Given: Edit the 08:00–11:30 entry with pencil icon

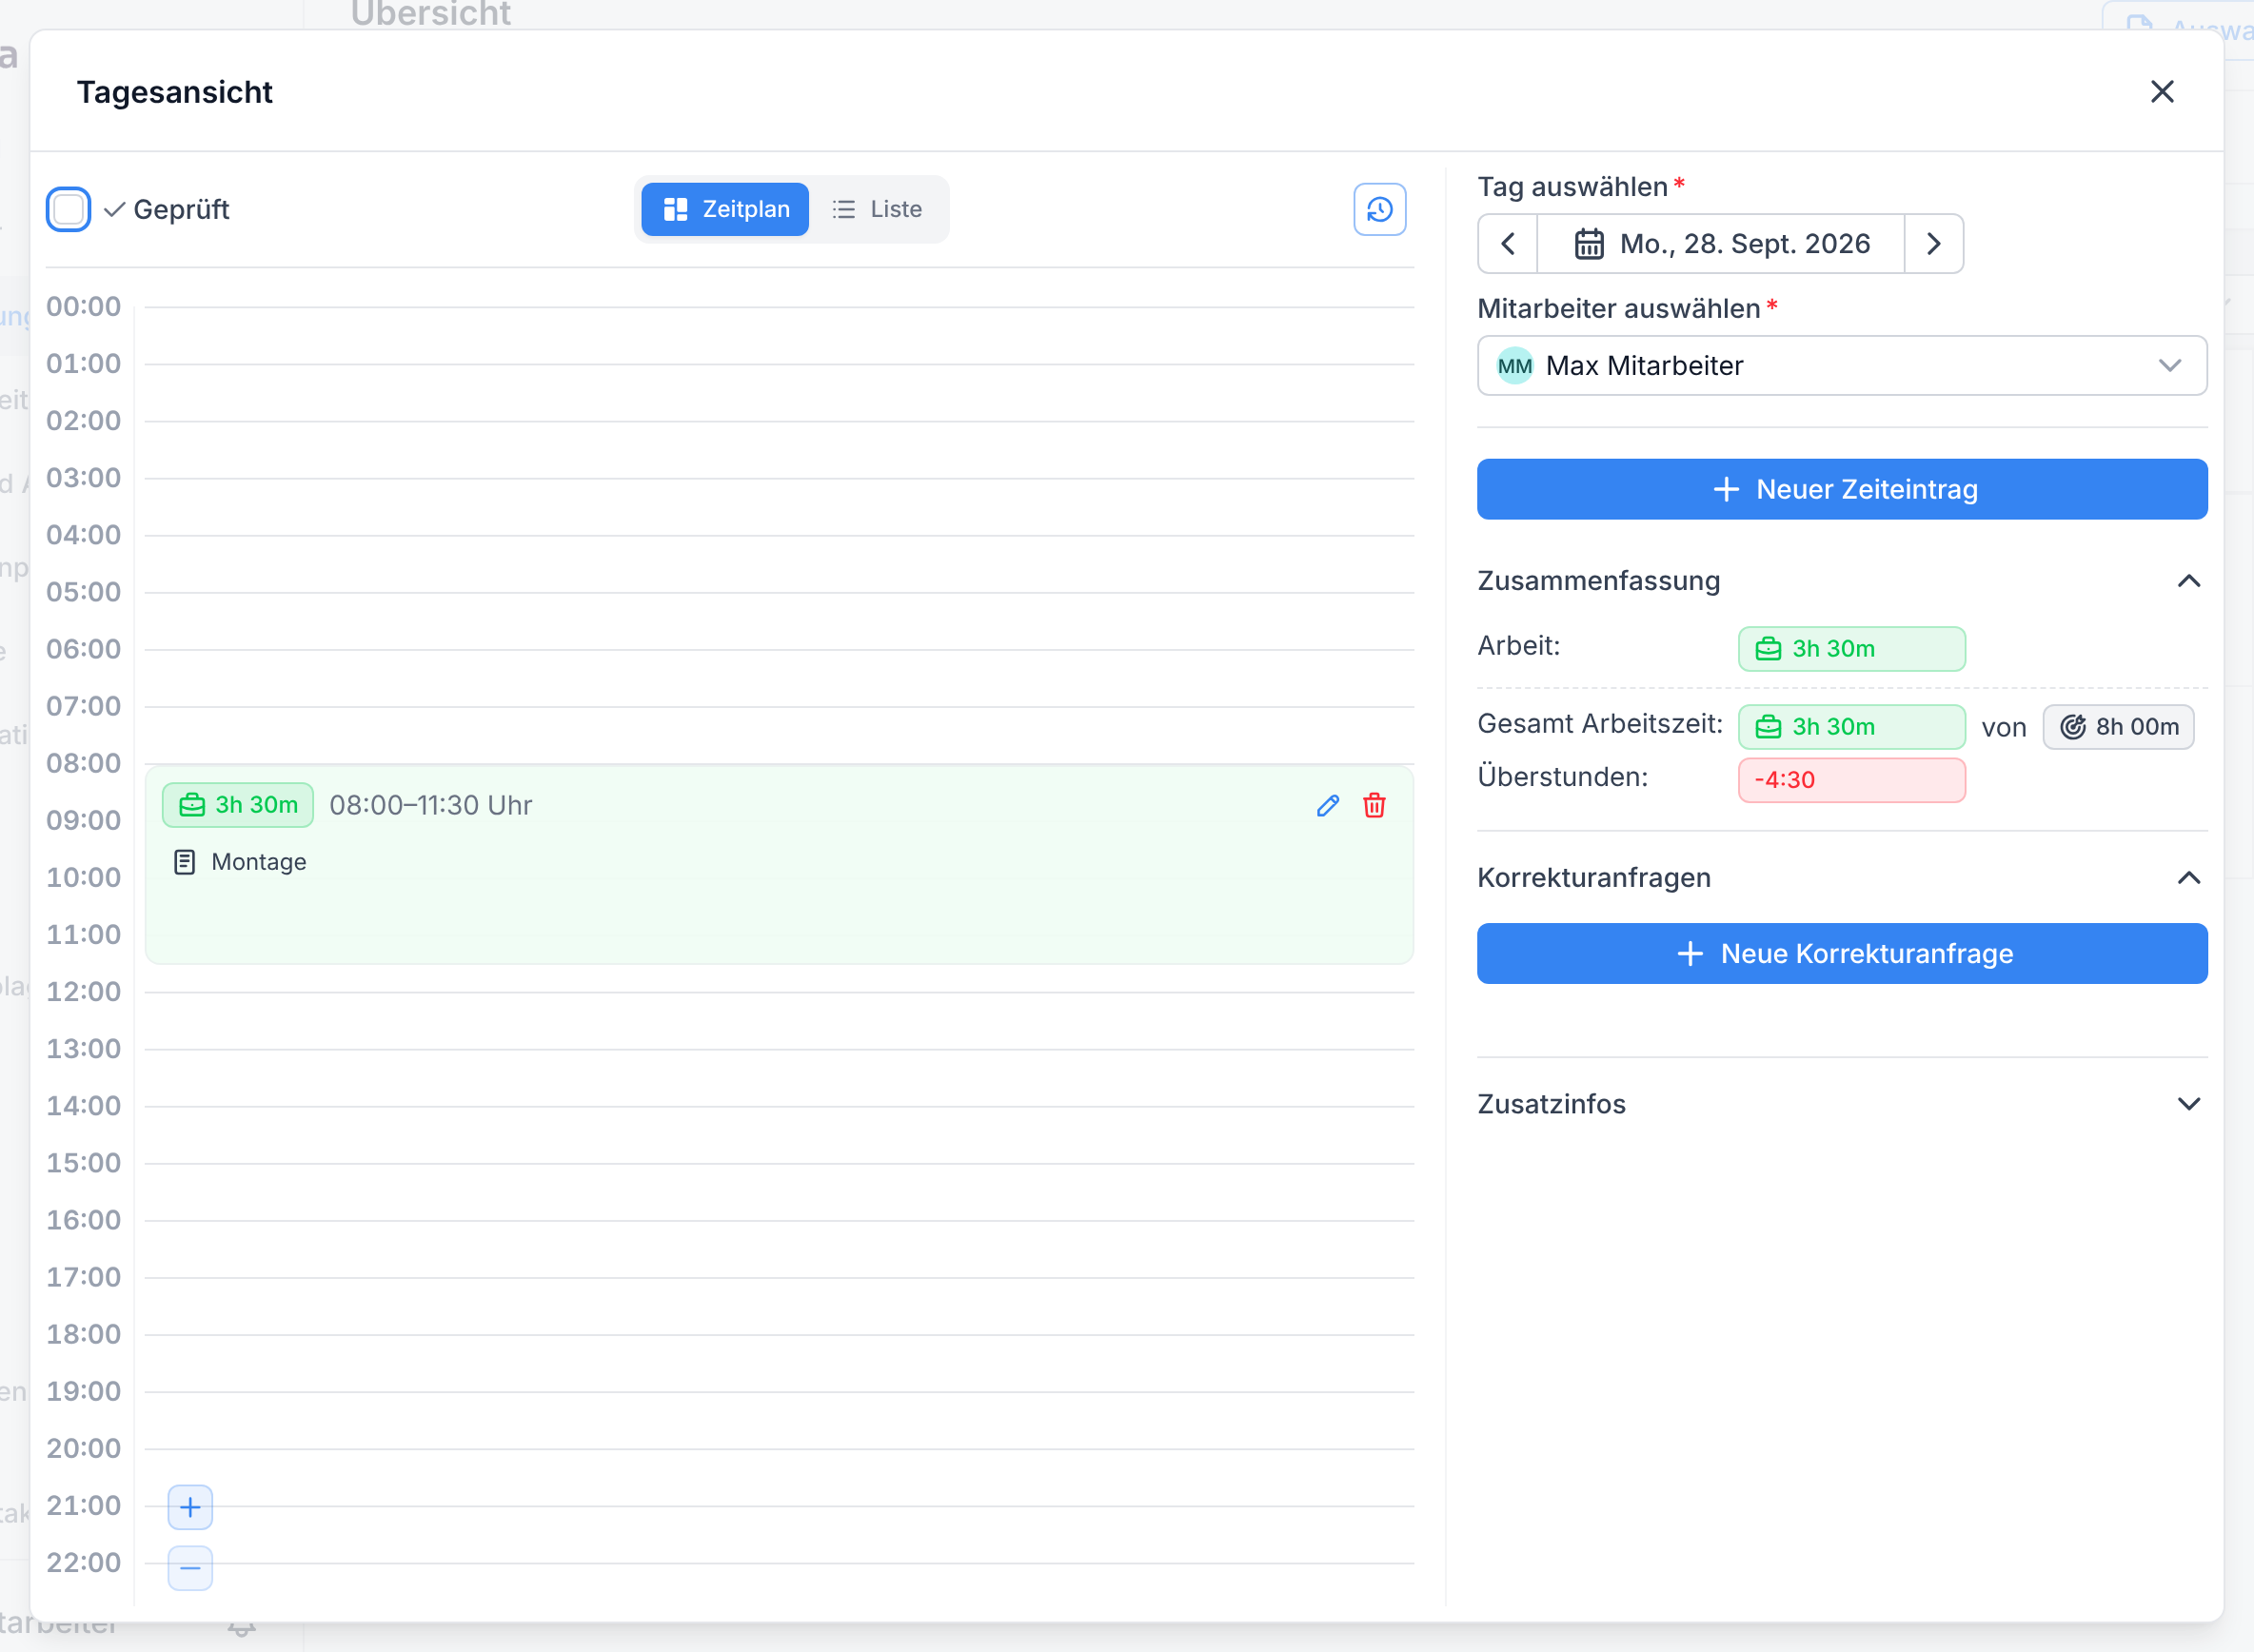Looking at the screenshot, I should [1328, 805].
